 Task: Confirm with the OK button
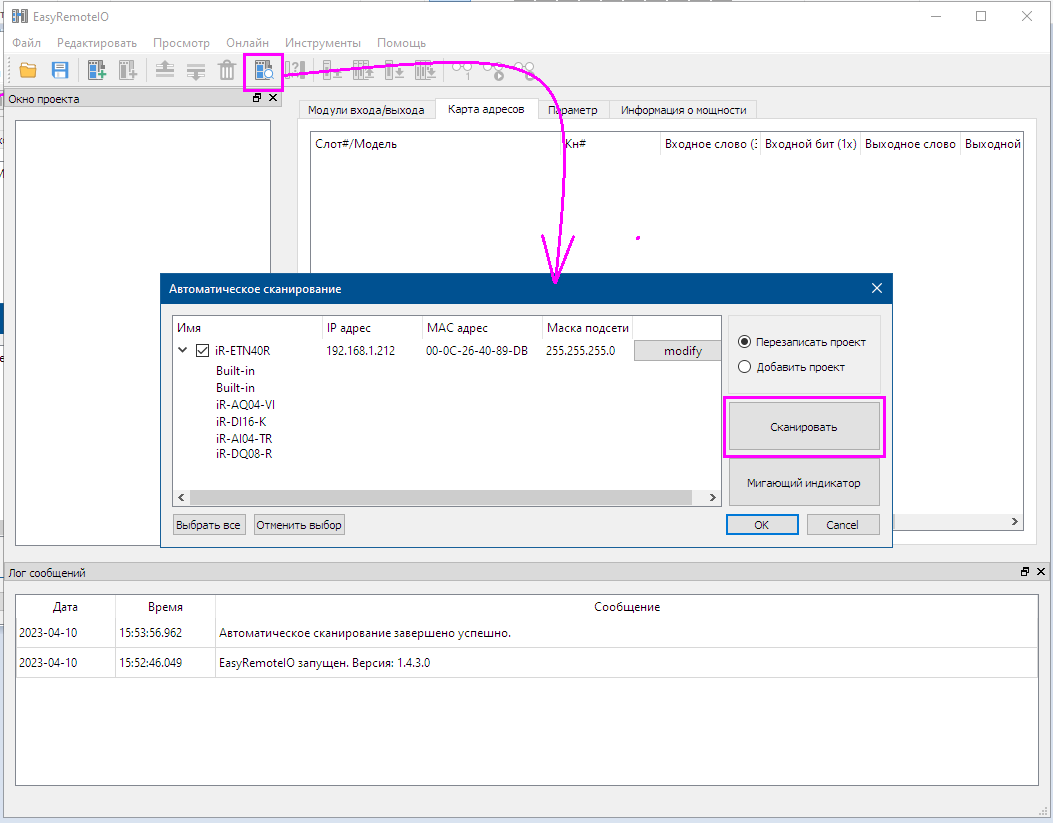pyautogui.click(x=762, y=525)
